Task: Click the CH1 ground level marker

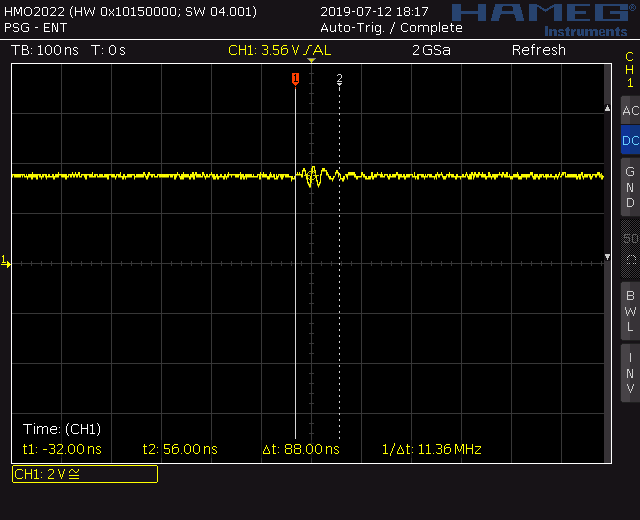Action: pyautogui.click(x=6, y=261)
